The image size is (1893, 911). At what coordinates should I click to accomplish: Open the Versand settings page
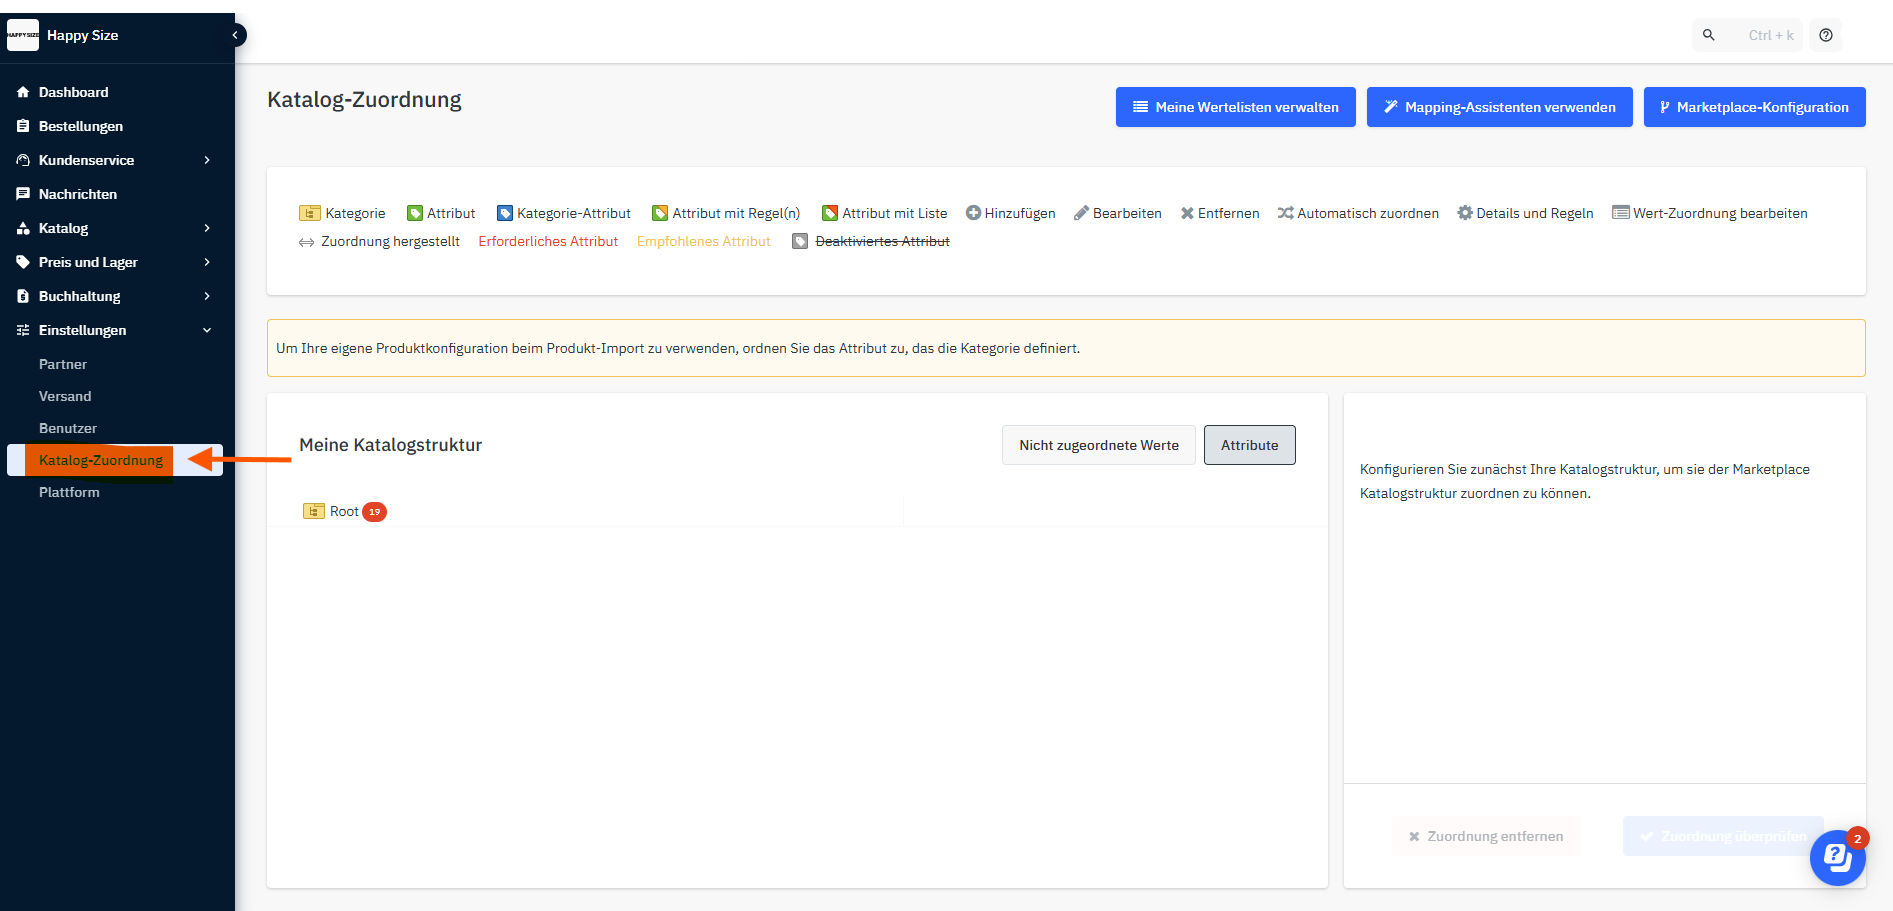coord(65,396)
